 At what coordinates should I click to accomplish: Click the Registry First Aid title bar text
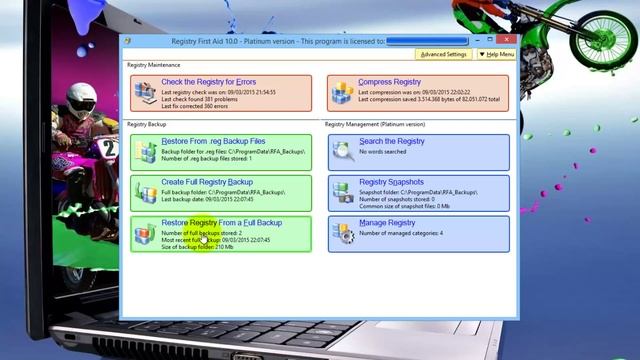[278, 41]
